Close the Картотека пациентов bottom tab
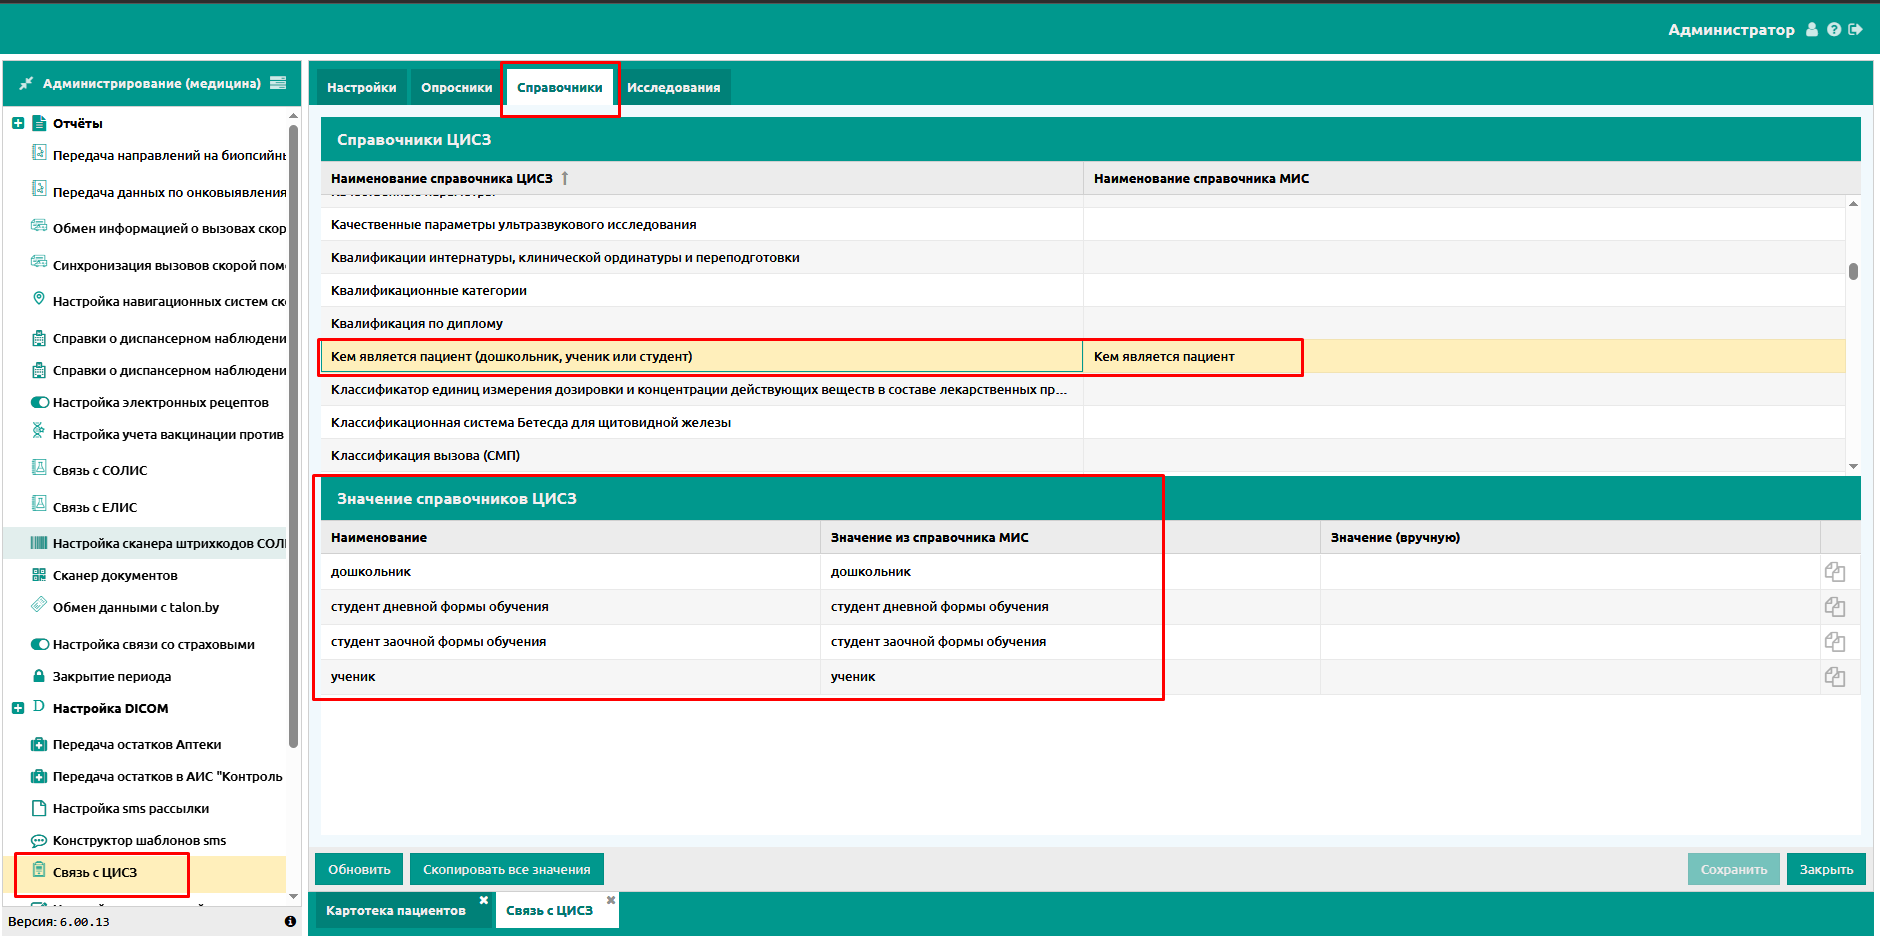The image size is (1880, 936). (483, 900)
